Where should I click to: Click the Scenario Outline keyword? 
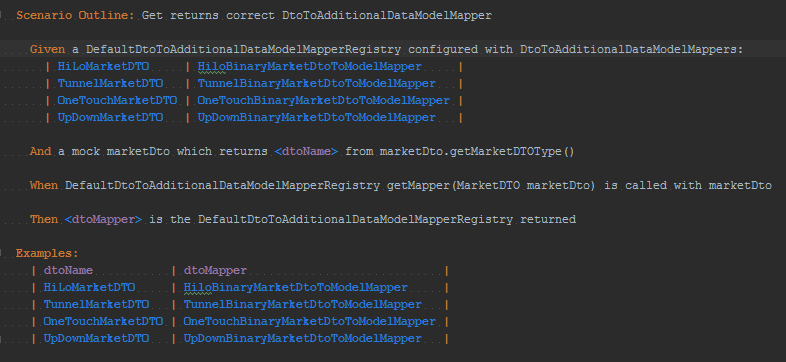pos(75,16)
